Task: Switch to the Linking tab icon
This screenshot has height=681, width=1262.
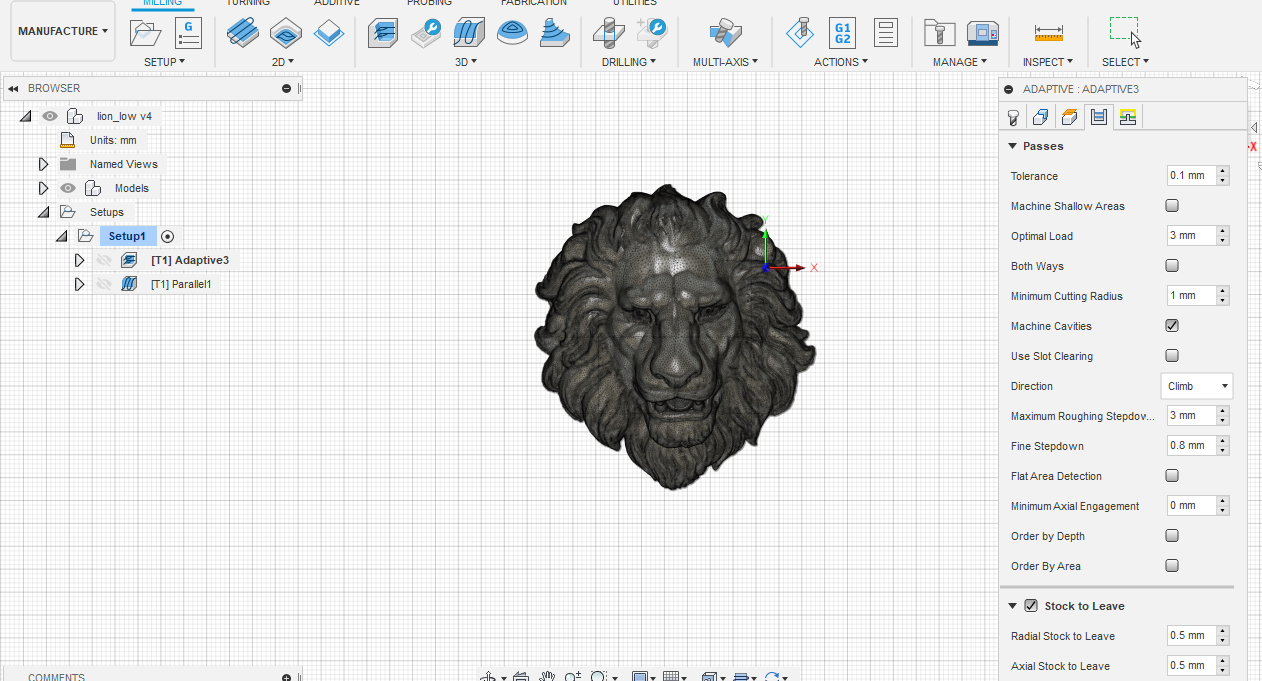Action: [x=1128, y=118]
